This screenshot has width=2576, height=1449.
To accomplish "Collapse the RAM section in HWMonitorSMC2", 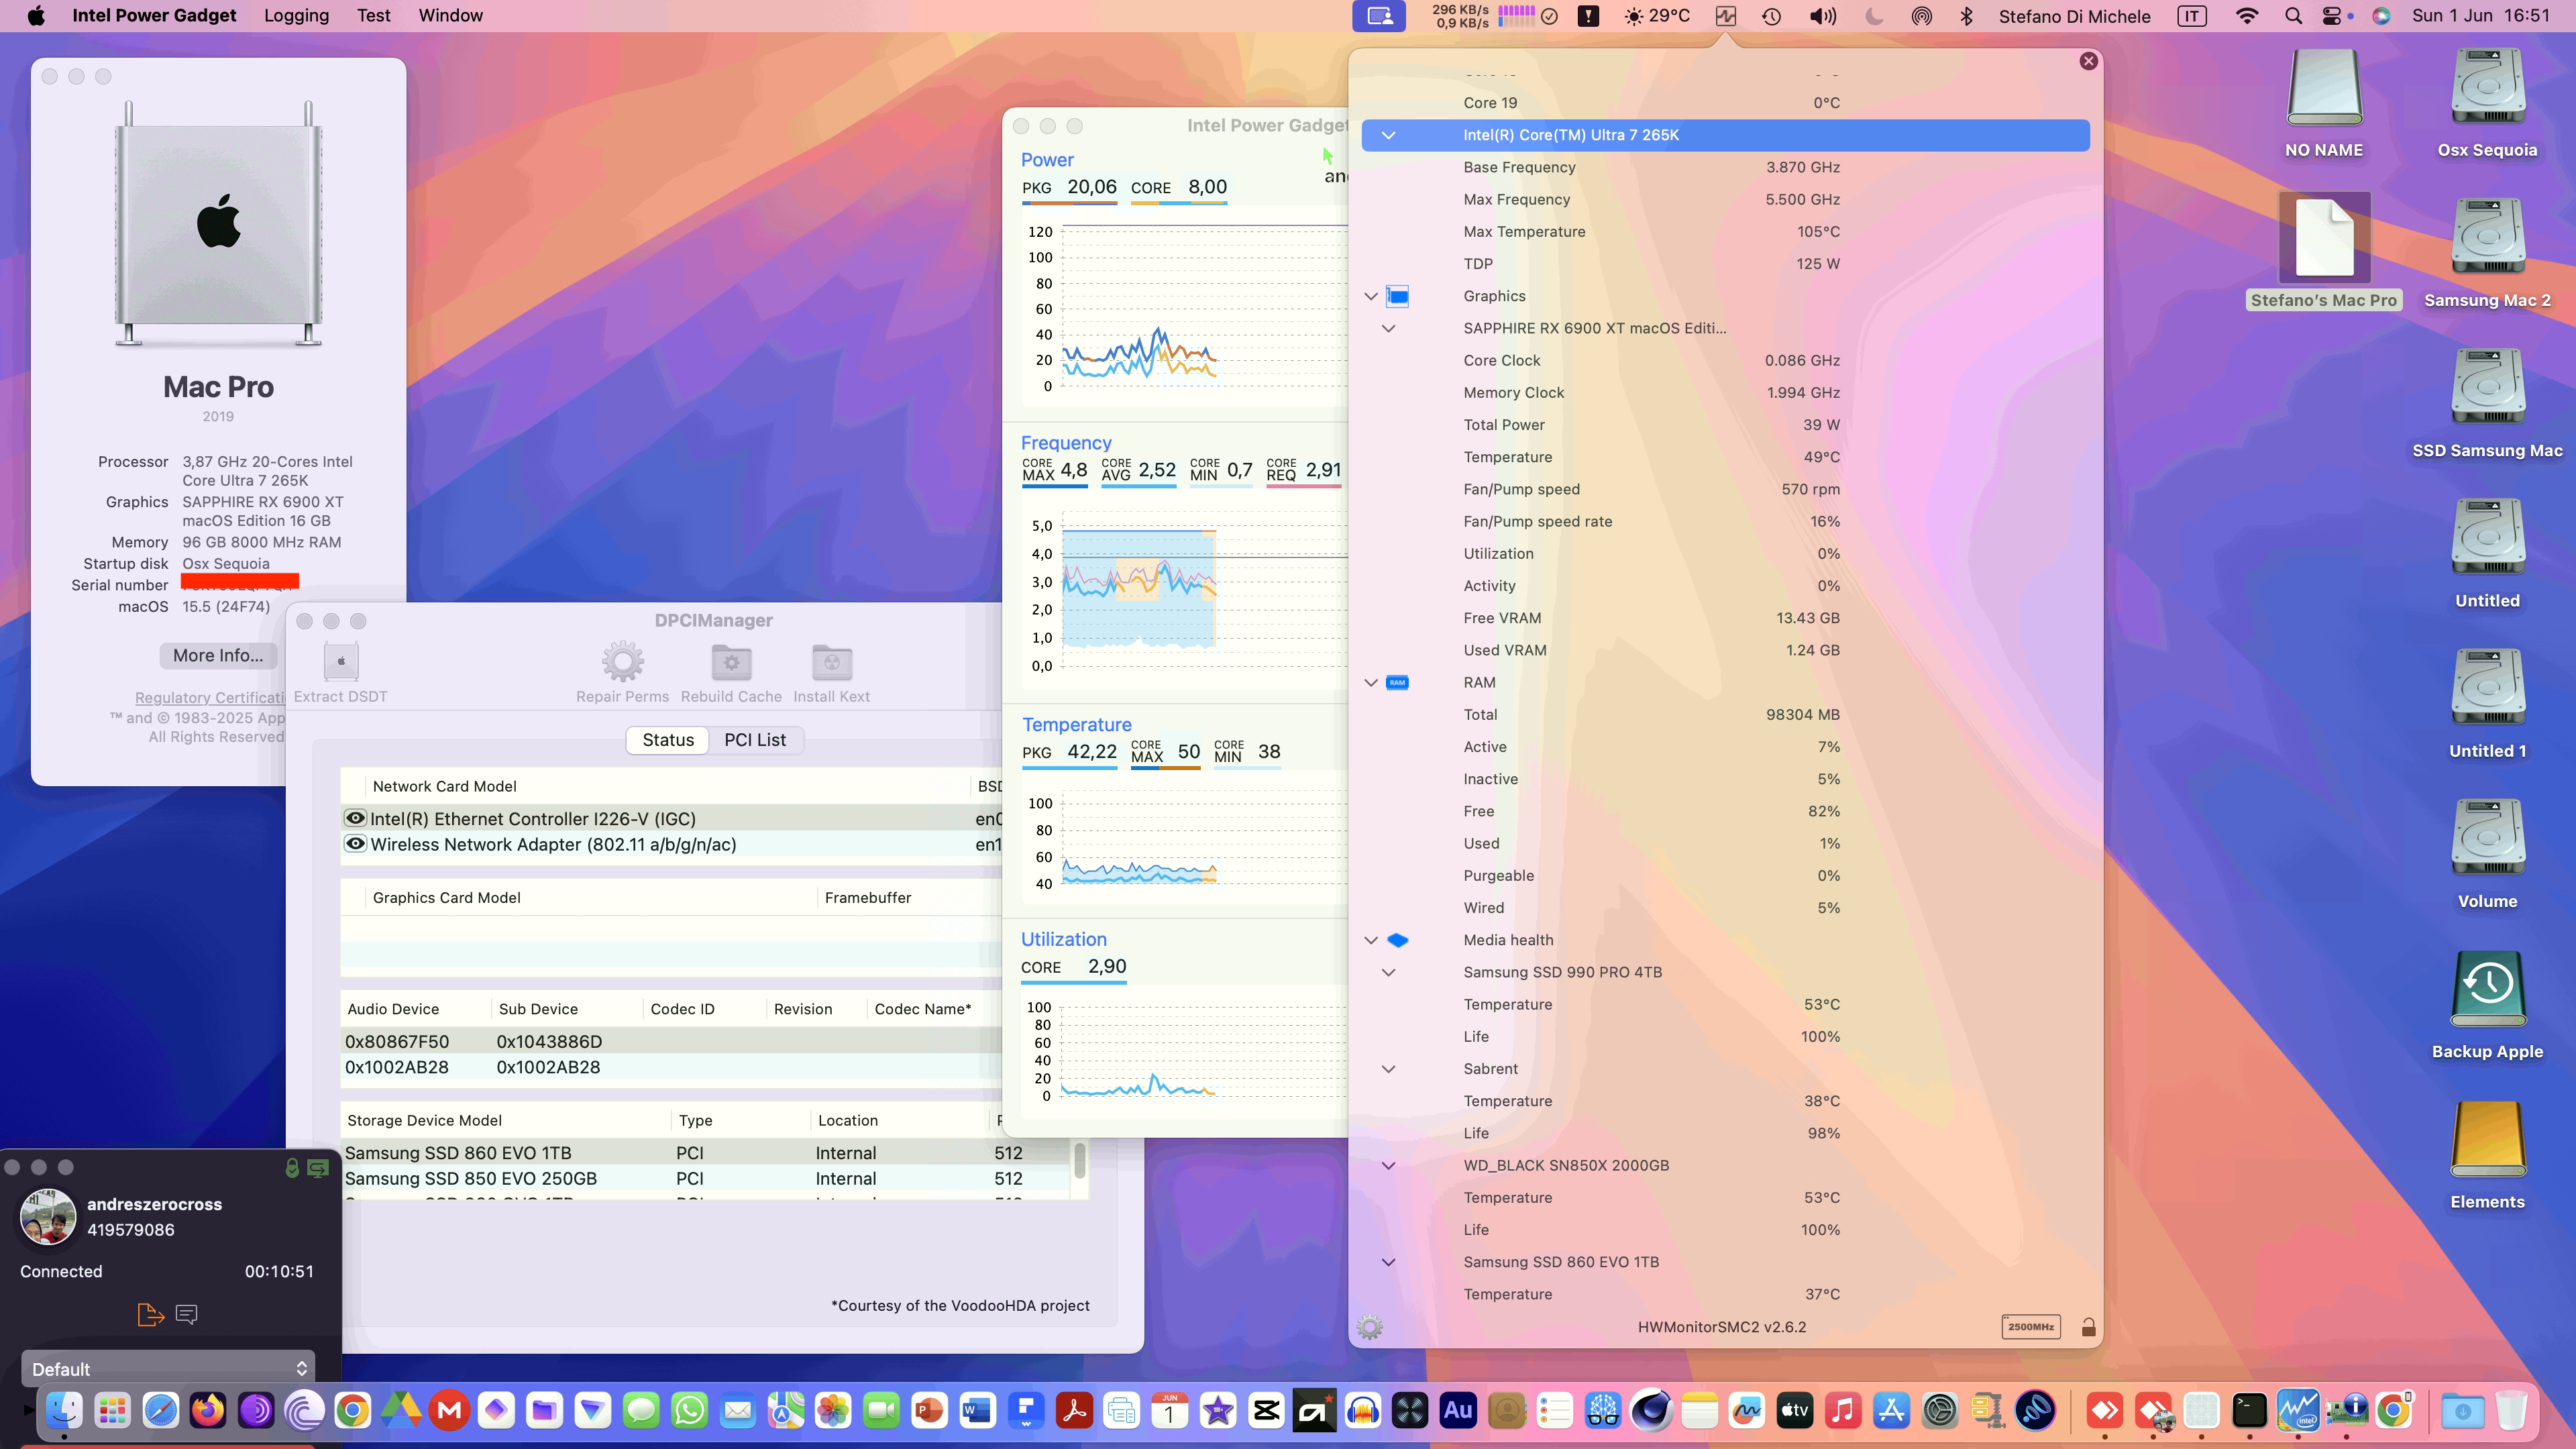I will [x=1370, y=682].
